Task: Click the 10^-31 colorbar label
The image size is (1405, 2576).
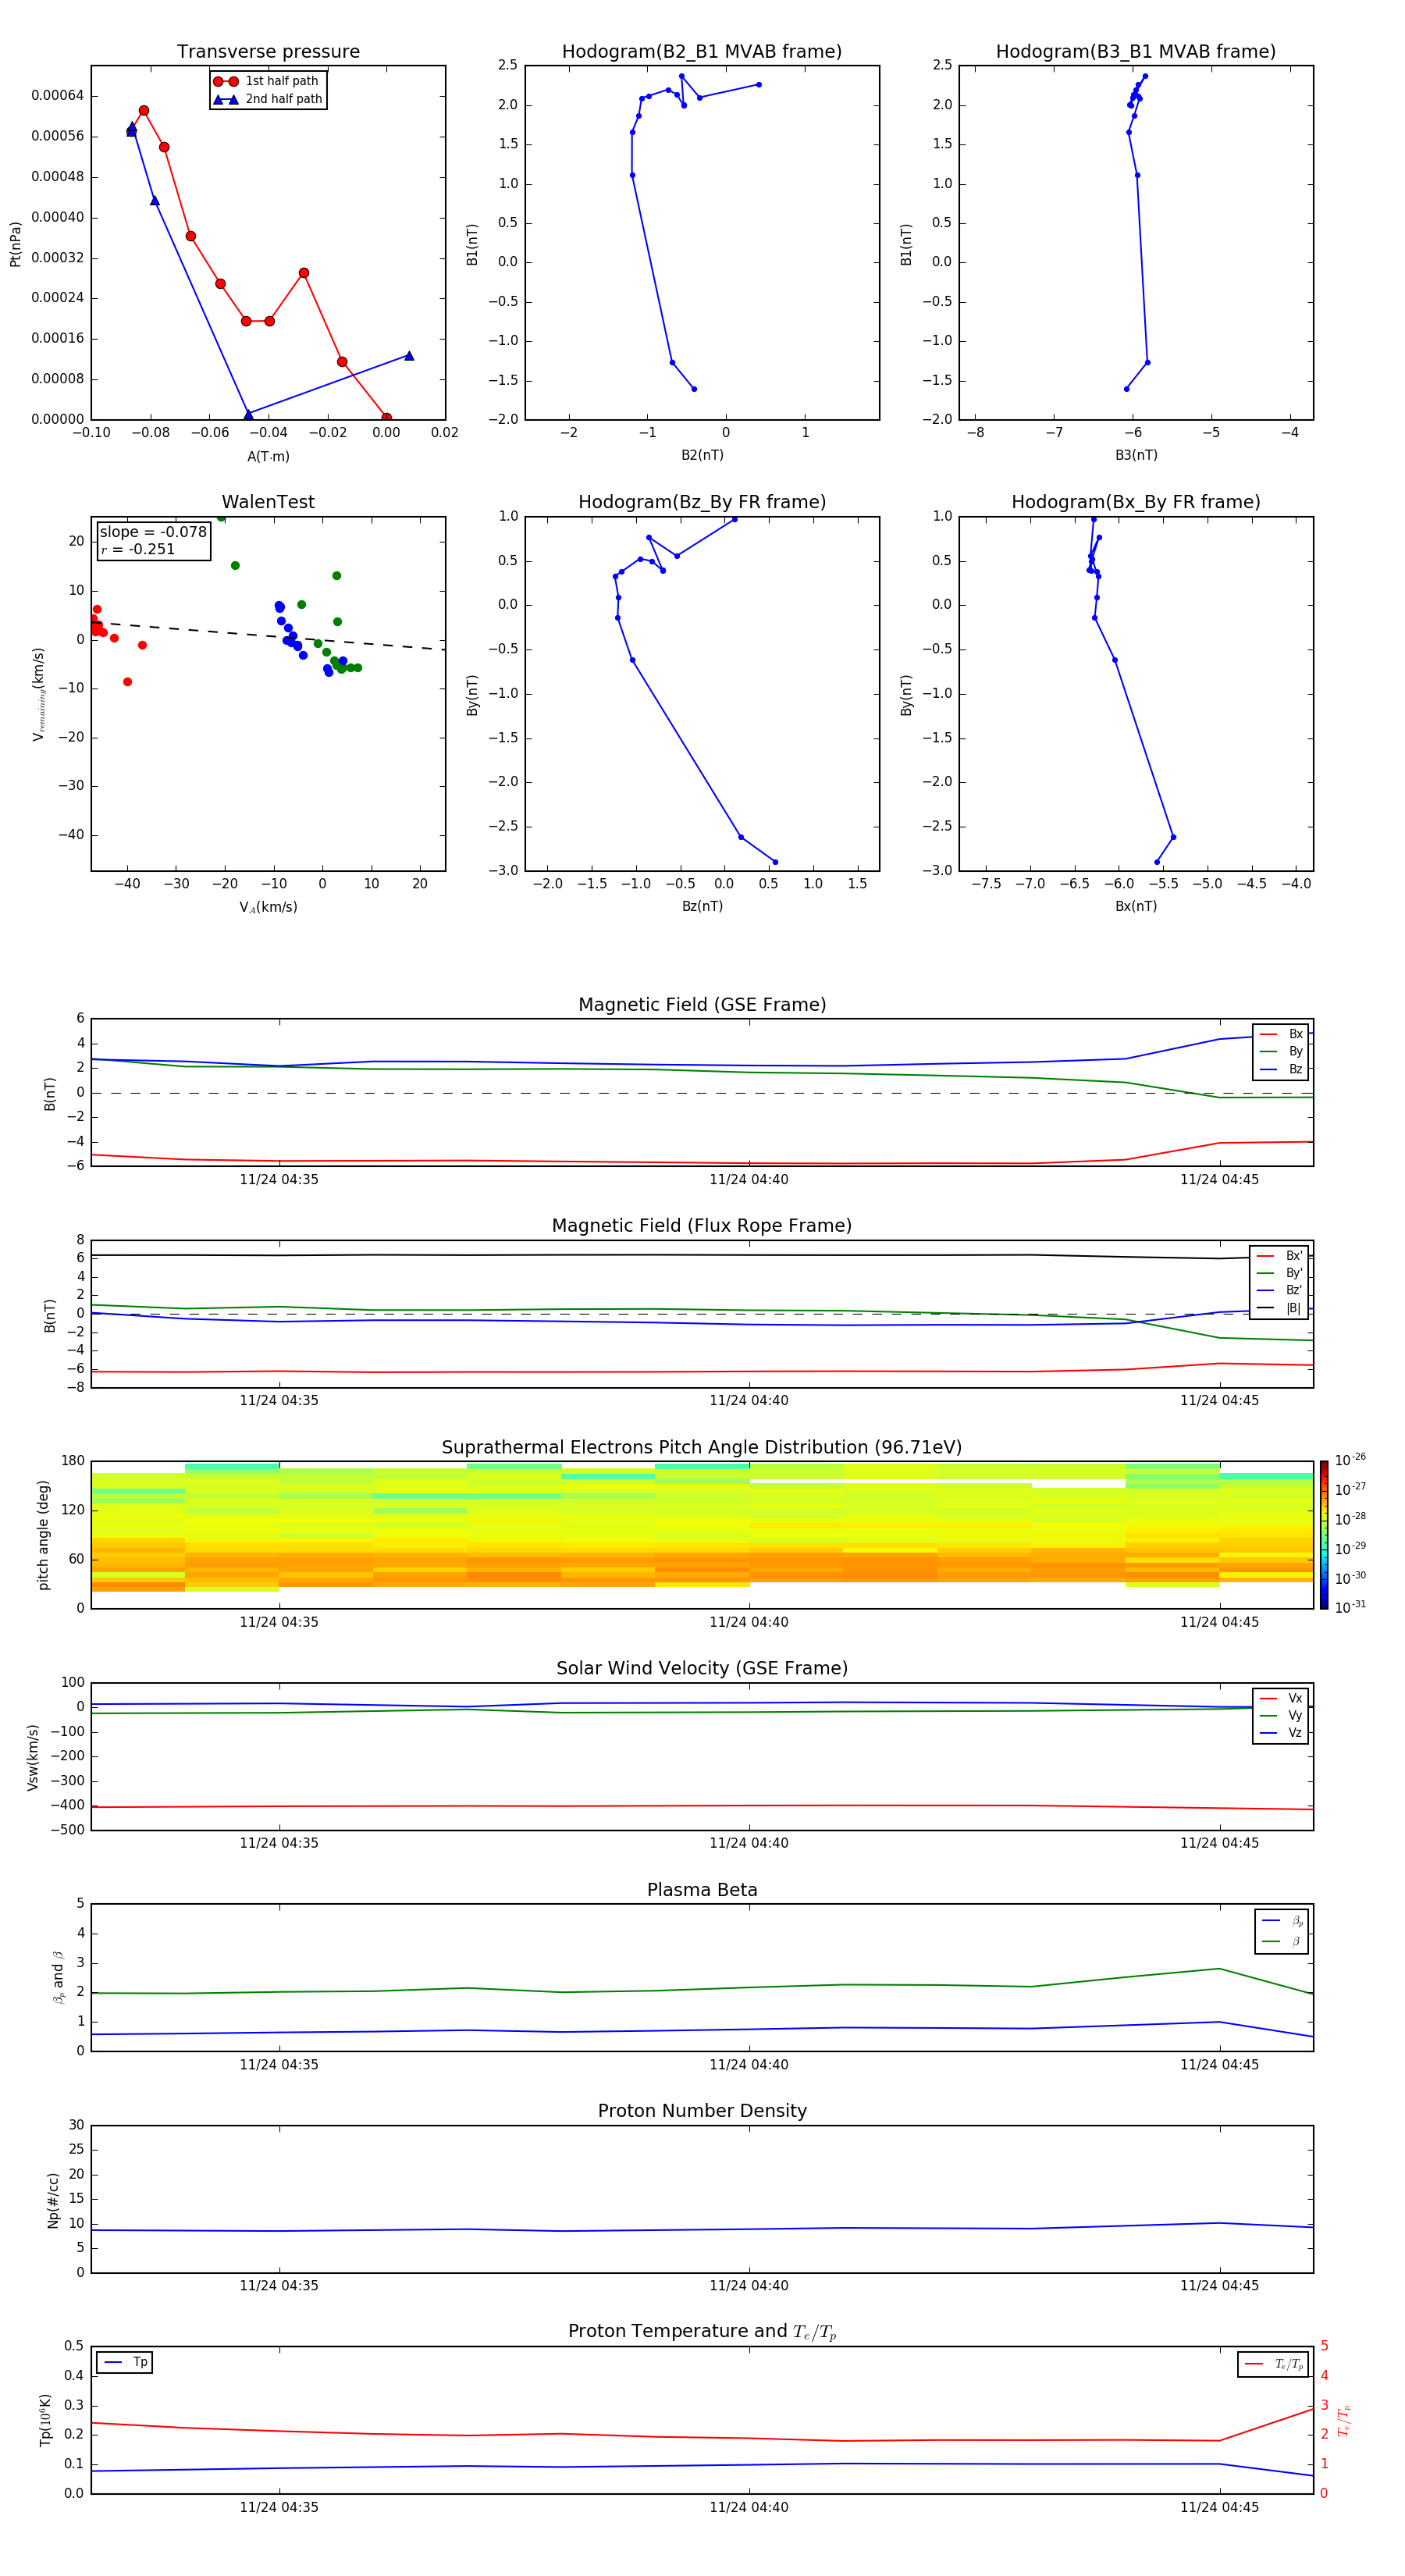Action: pyautogui.click(x=1350, y=1607)
